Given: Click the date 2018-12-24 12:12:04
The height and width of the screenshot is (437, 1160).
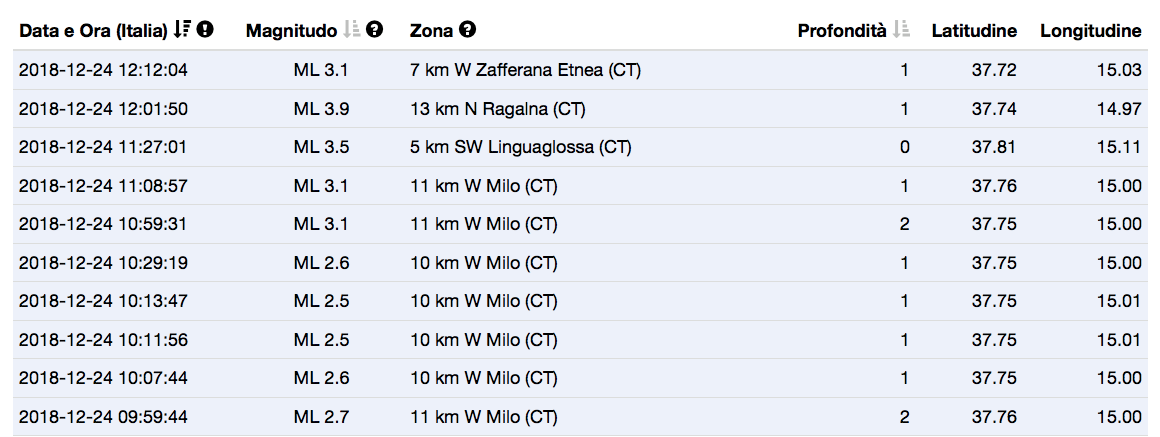Looking at the screenshot, I should coord(103,70).
